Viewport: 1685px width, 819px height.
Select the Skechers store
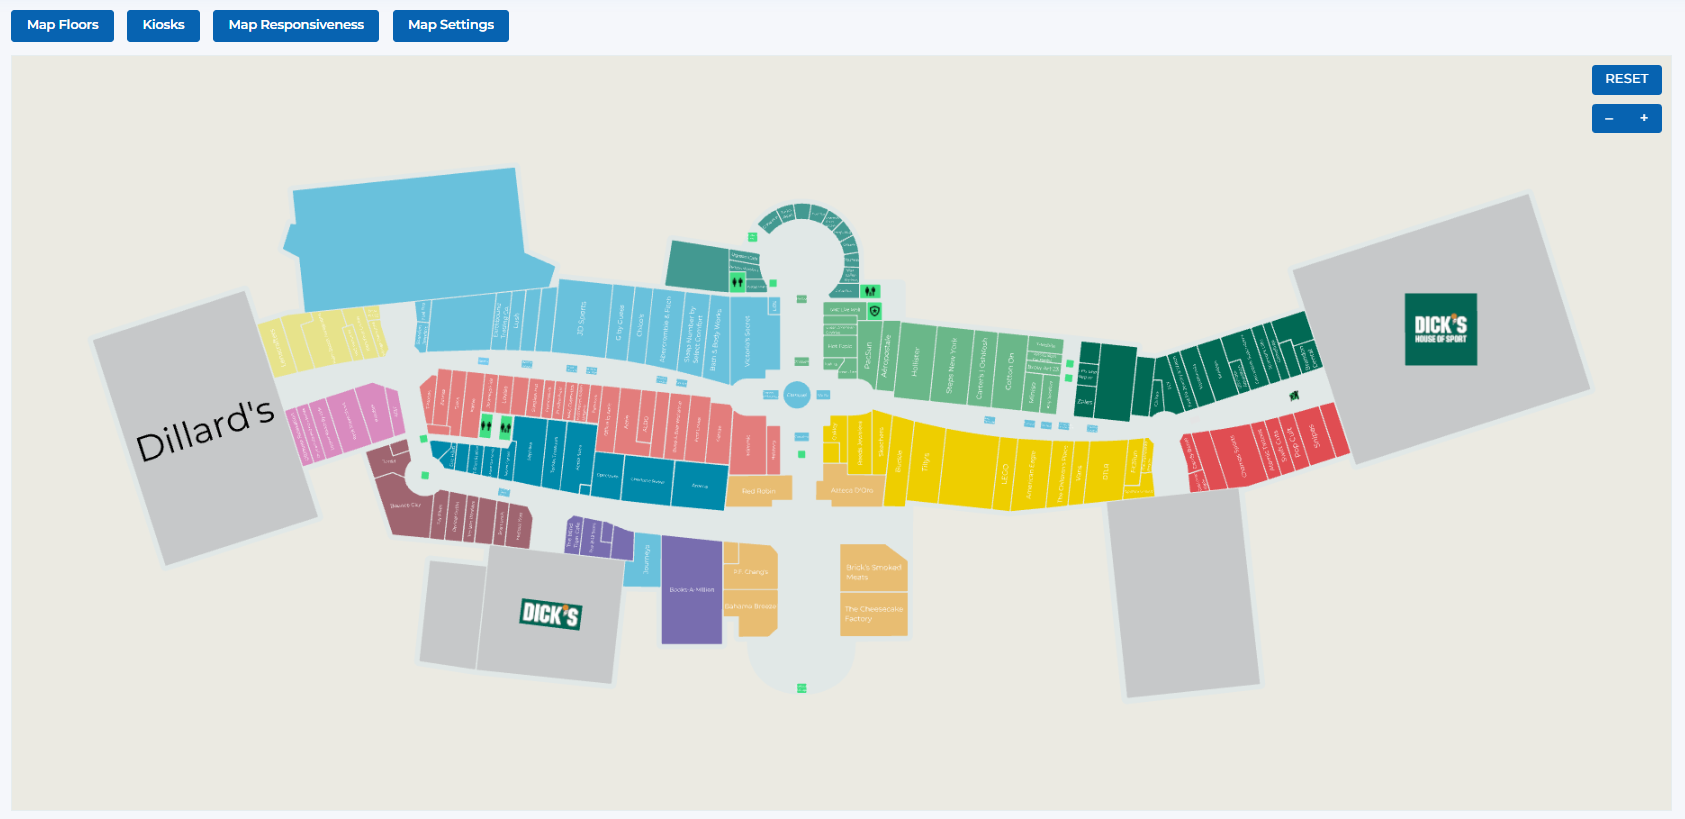coord(882,442)
